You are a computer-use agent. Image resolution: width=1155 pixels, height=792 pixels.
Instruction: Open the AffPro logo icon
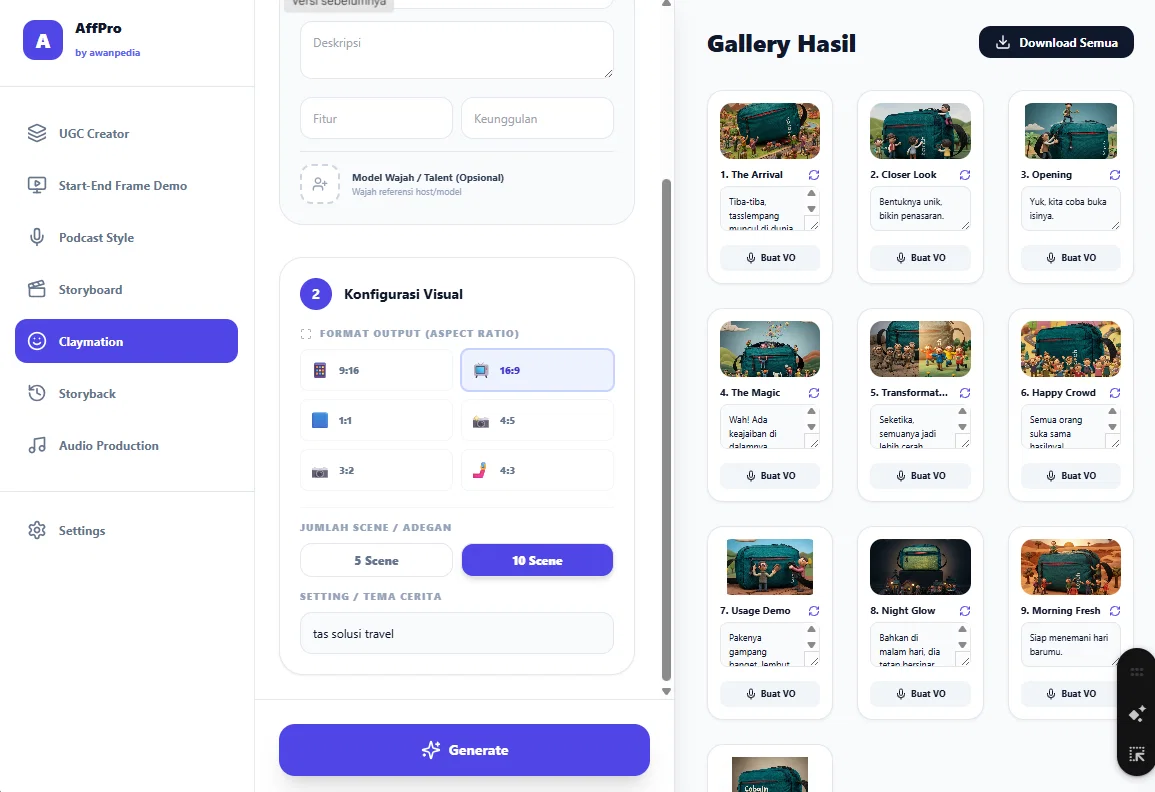pos(43,40)
